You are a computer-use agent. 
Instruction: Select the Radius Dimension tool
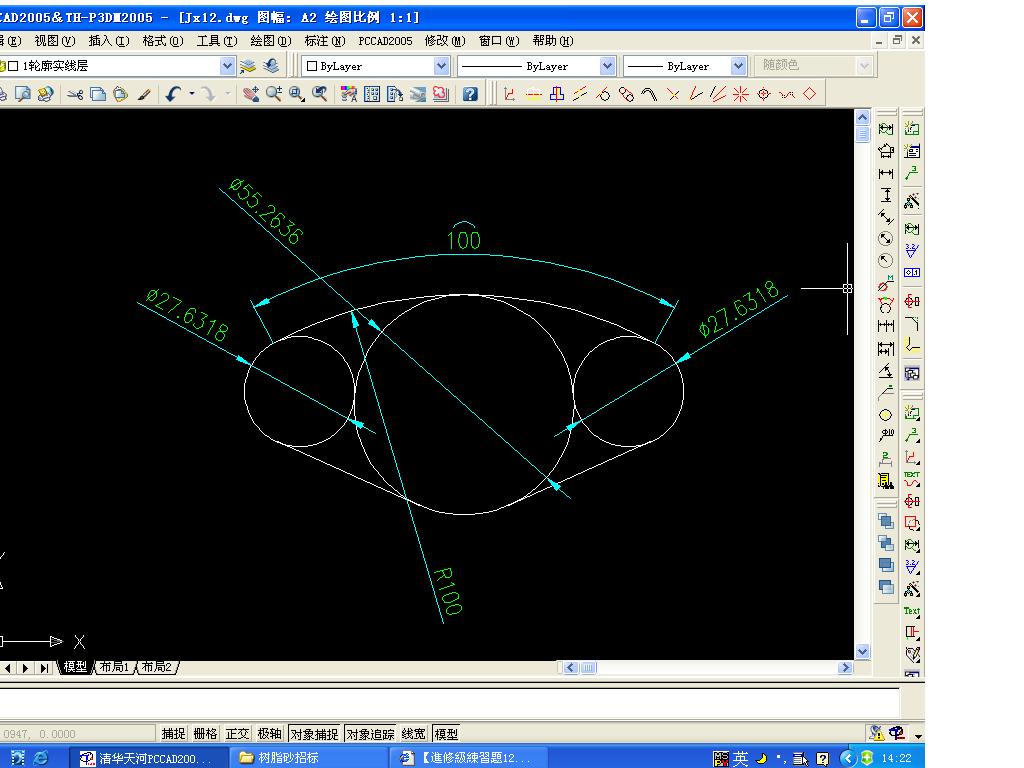click(x=886, y=261)
